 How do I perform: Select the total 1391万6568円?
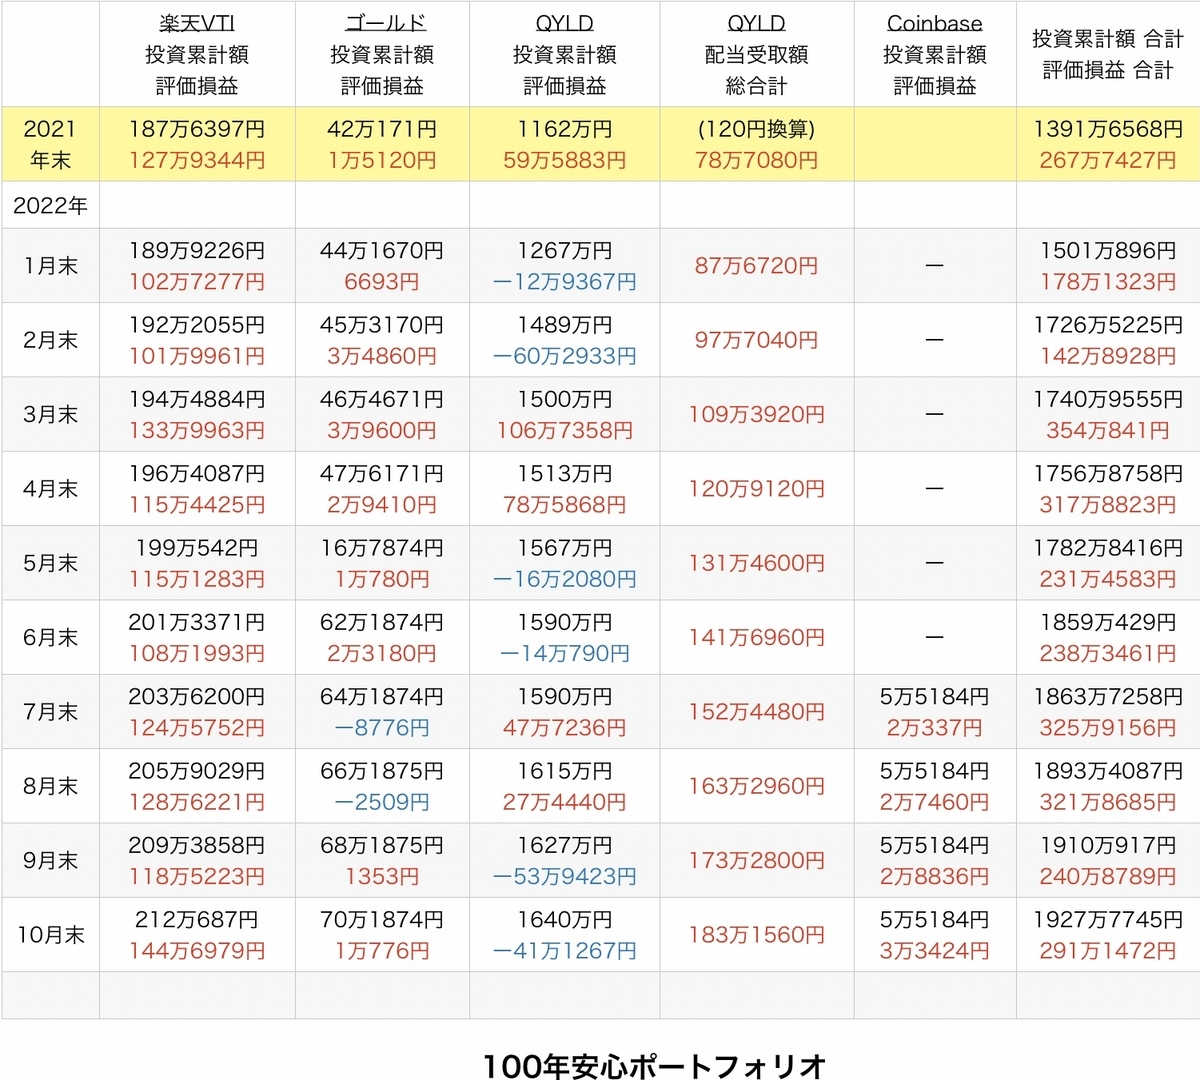(1108, 129)
